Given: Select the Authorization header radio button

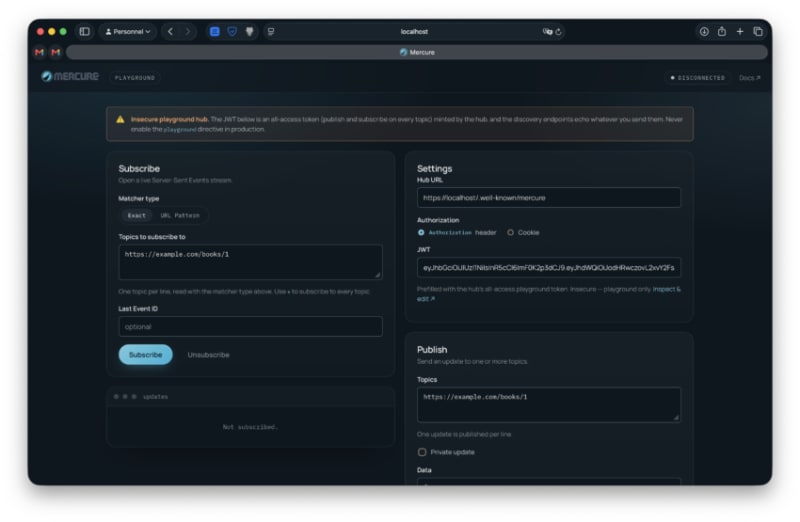Looking at the screenshot, I should click(421, 233).
